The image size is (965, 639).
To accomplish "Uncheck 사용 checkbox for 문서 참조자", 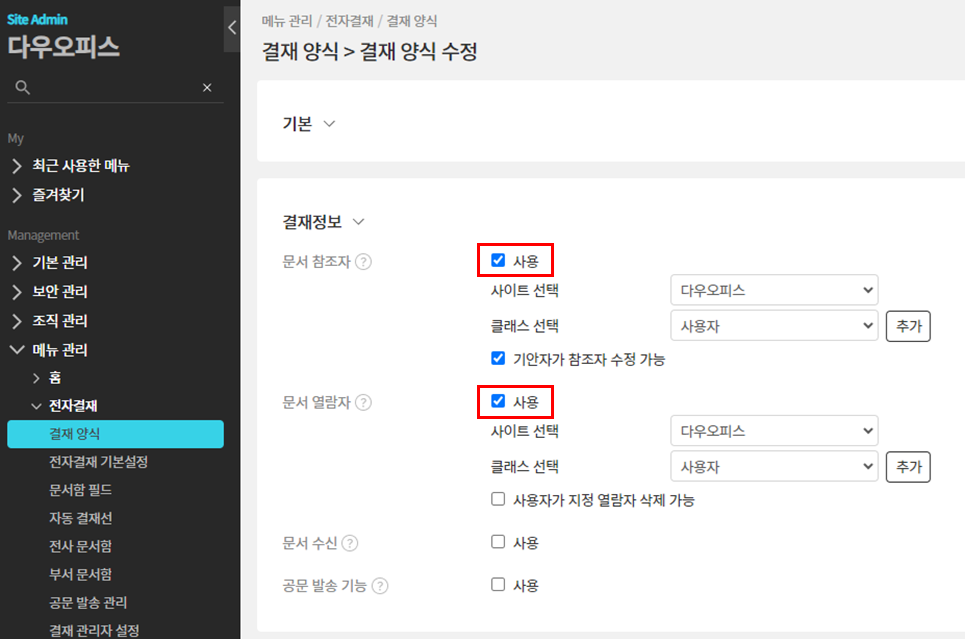I will (498, 261).
